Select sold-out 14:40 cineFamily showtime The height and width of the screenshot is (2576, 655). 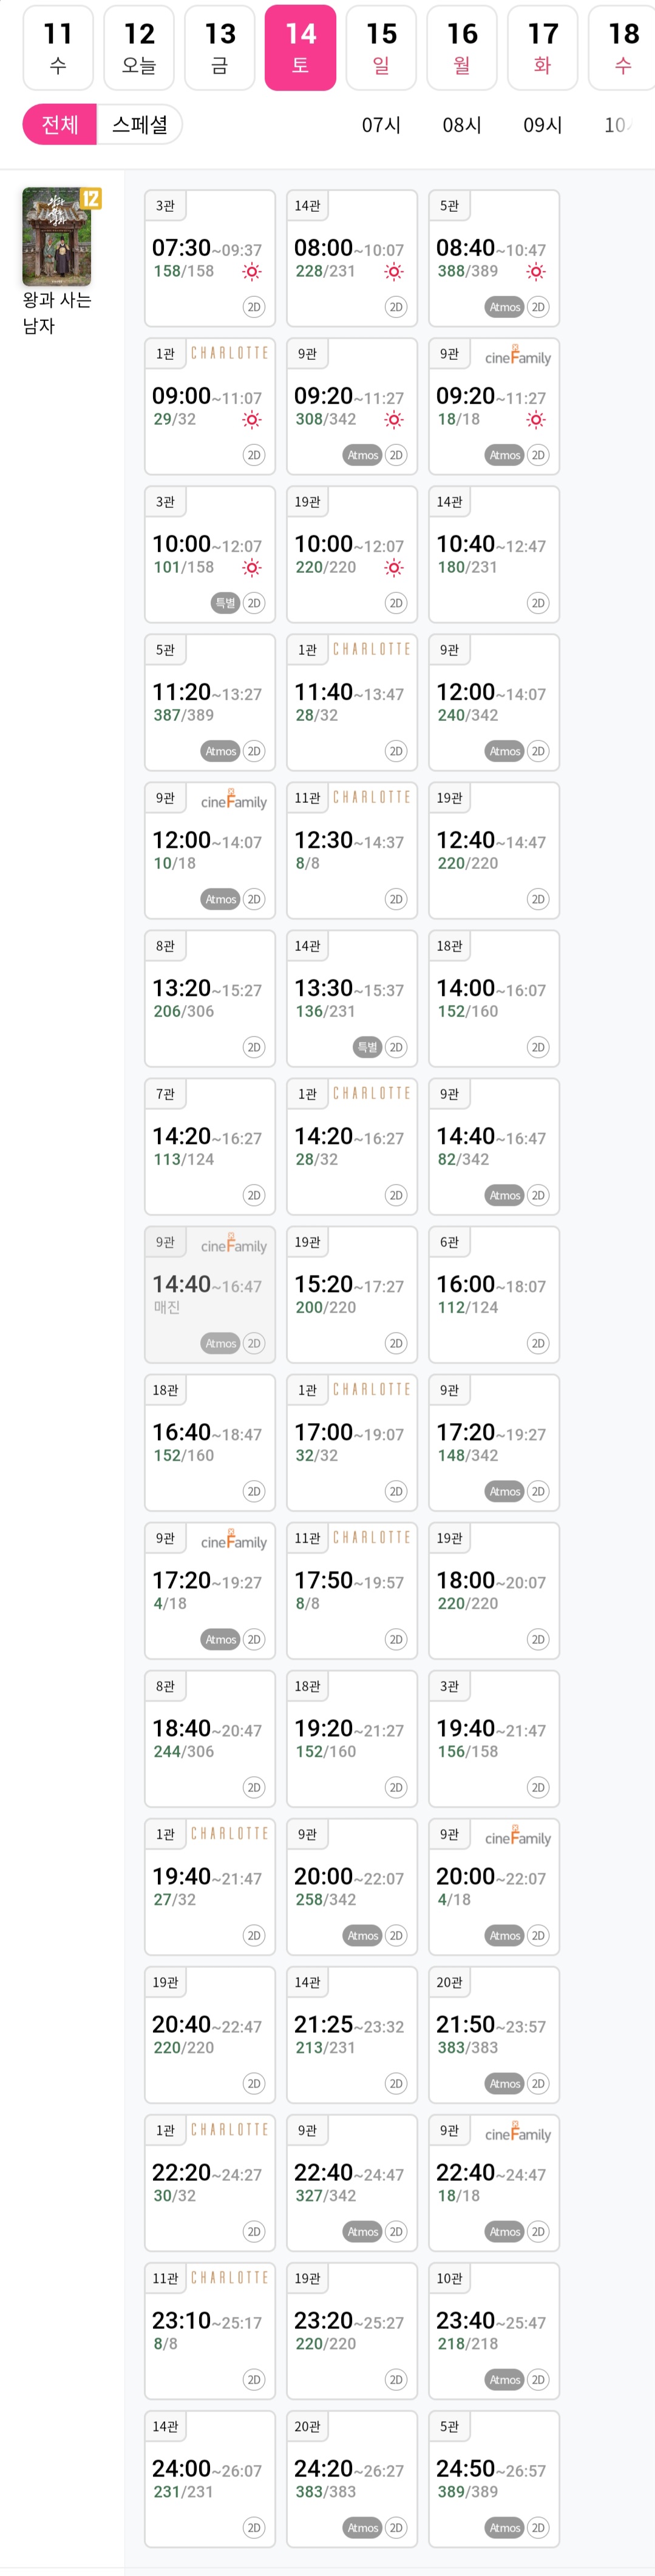click(x=209, y=1294)
